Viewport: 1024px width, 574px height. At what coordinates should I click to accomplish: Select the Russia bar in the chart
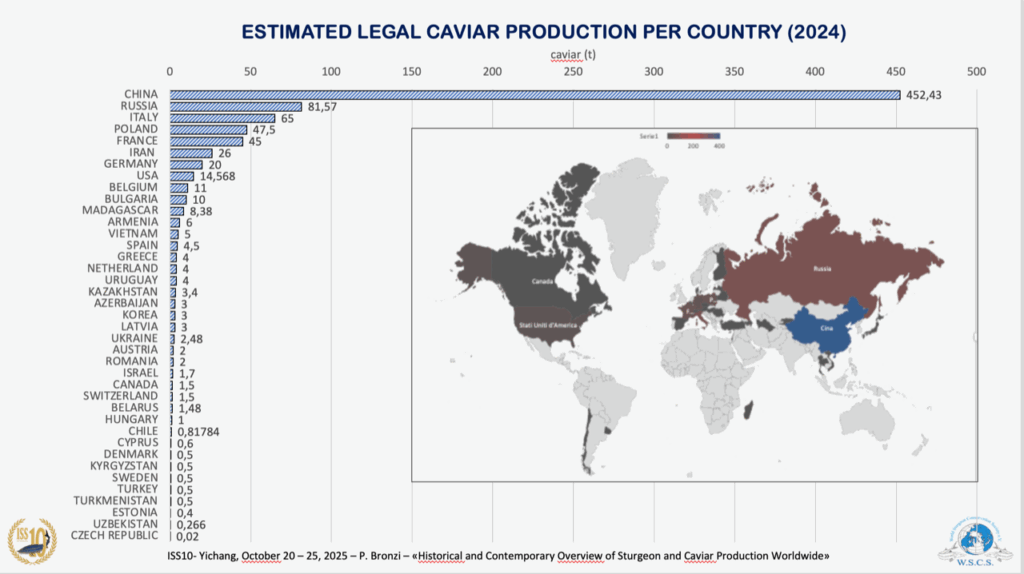235,107
